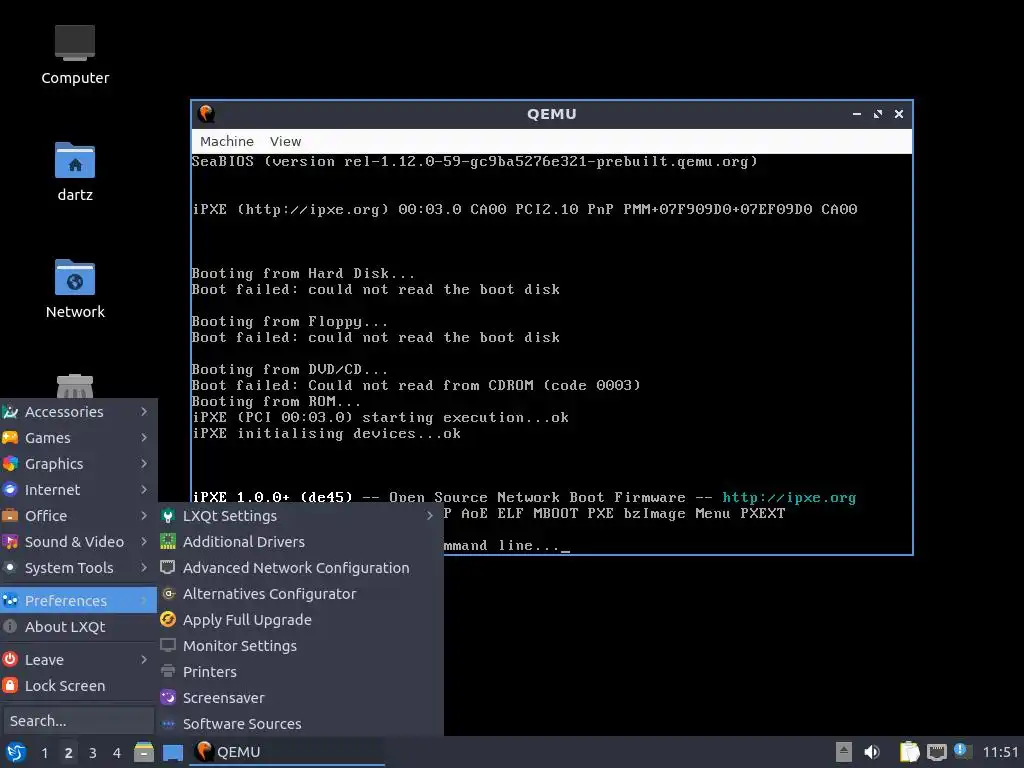The width and height of the screenshot is (1024, 768).
Task: Click Lock Screen
Action: click(x=78, y=686)
